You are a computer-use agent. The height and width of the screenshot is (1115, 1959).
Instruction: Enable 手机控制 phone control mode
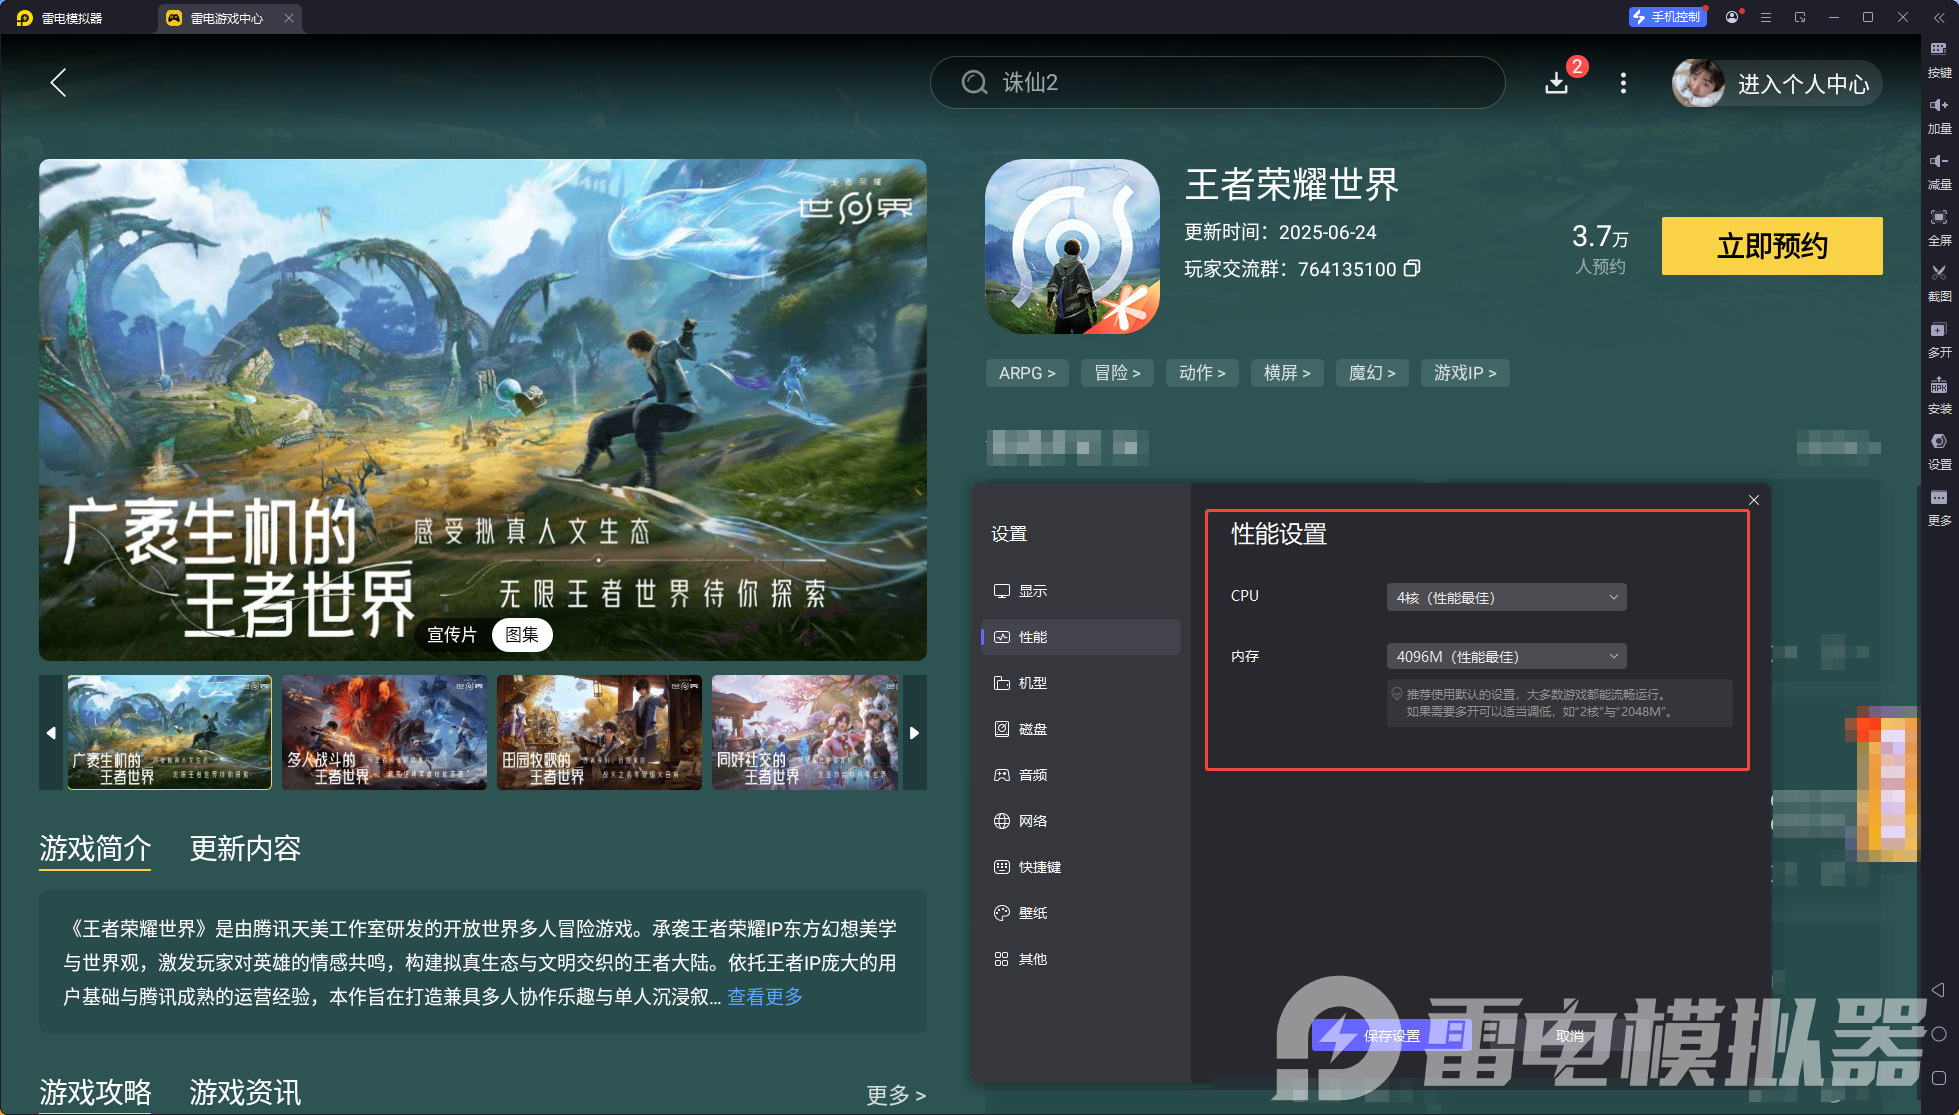pyautogui.click(x=1666, y=17)
